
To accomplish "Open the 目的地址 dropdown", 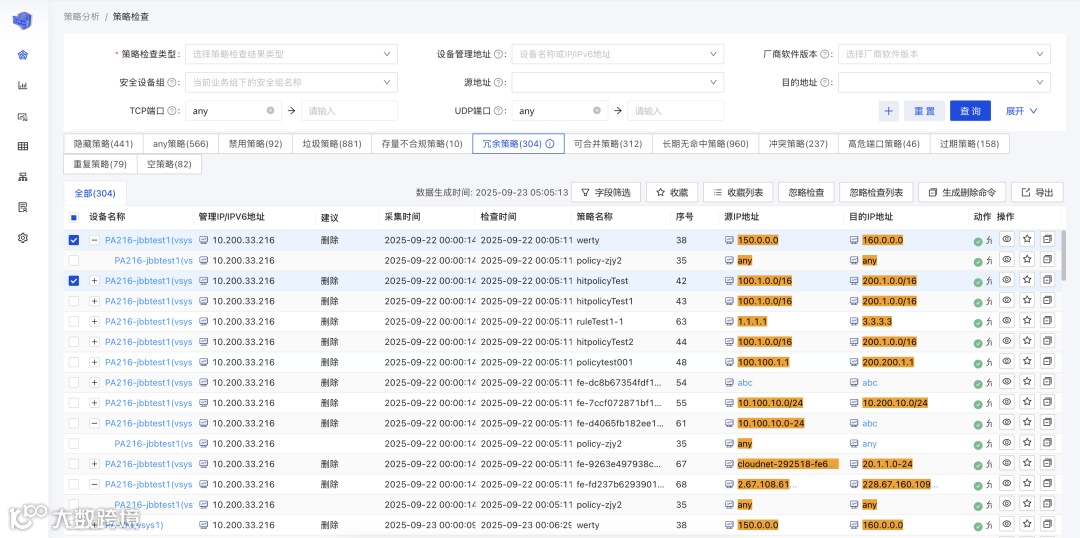I will click(944, 82).
